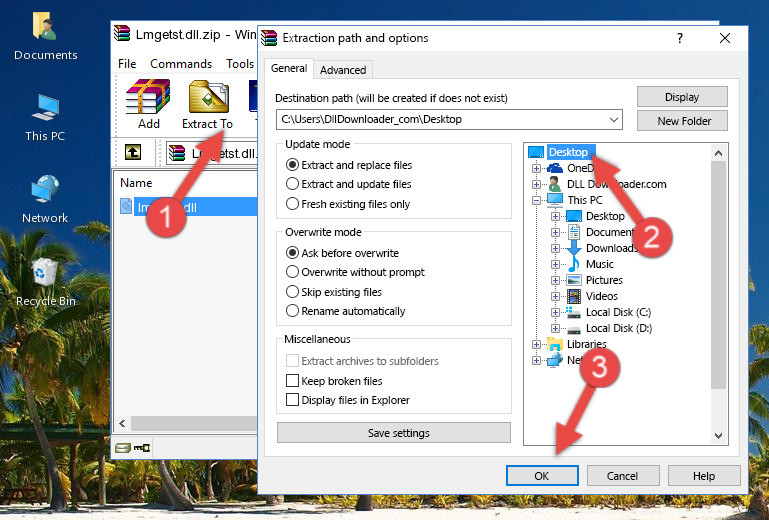Select This PC computer icon in tree
Screen dimensions: 769x520
555,200
